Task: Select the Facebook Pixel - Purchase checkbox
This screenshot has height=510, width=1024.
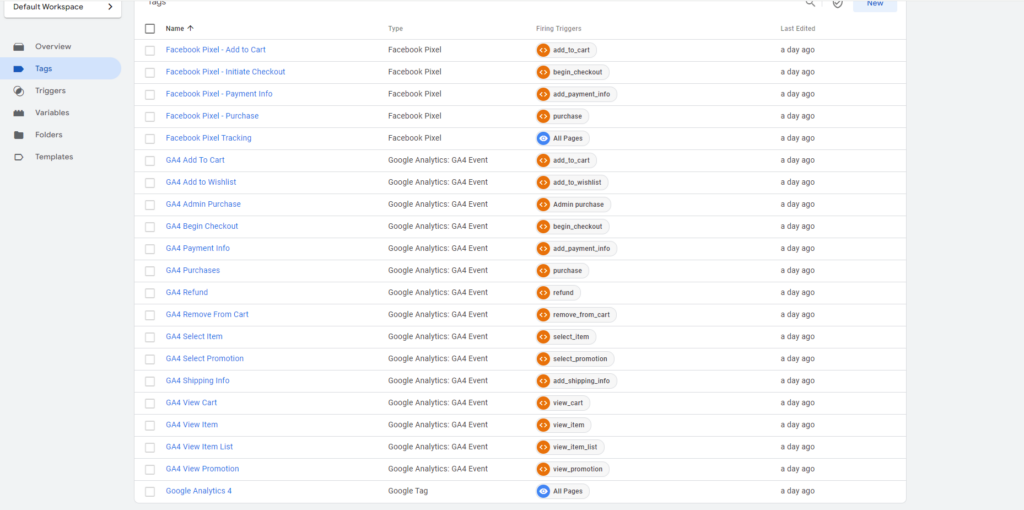Action: pyautogui.click(x=150, y=116)
